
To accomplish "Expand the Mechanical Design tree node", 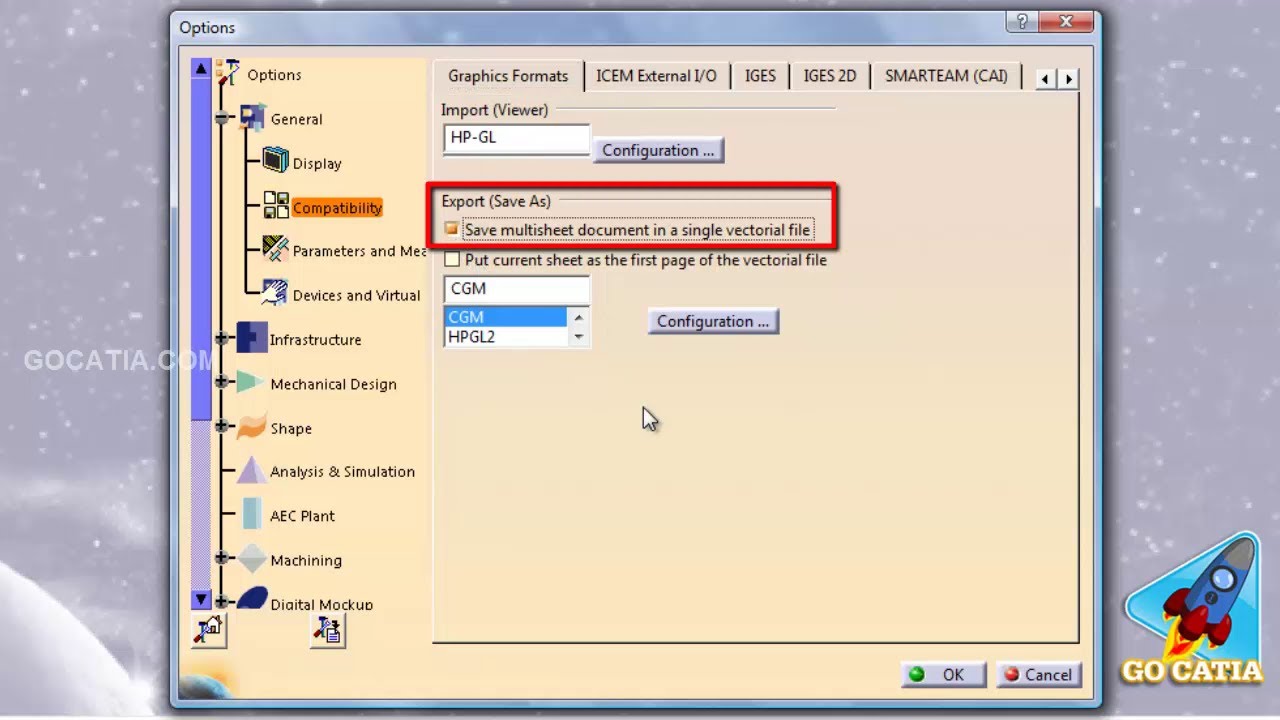I will pos(222,383).
